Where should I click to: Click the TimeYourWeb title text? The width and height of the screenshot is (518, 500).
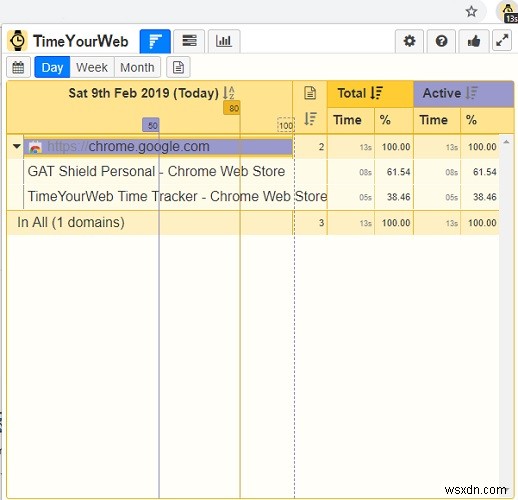click(81, 41)
